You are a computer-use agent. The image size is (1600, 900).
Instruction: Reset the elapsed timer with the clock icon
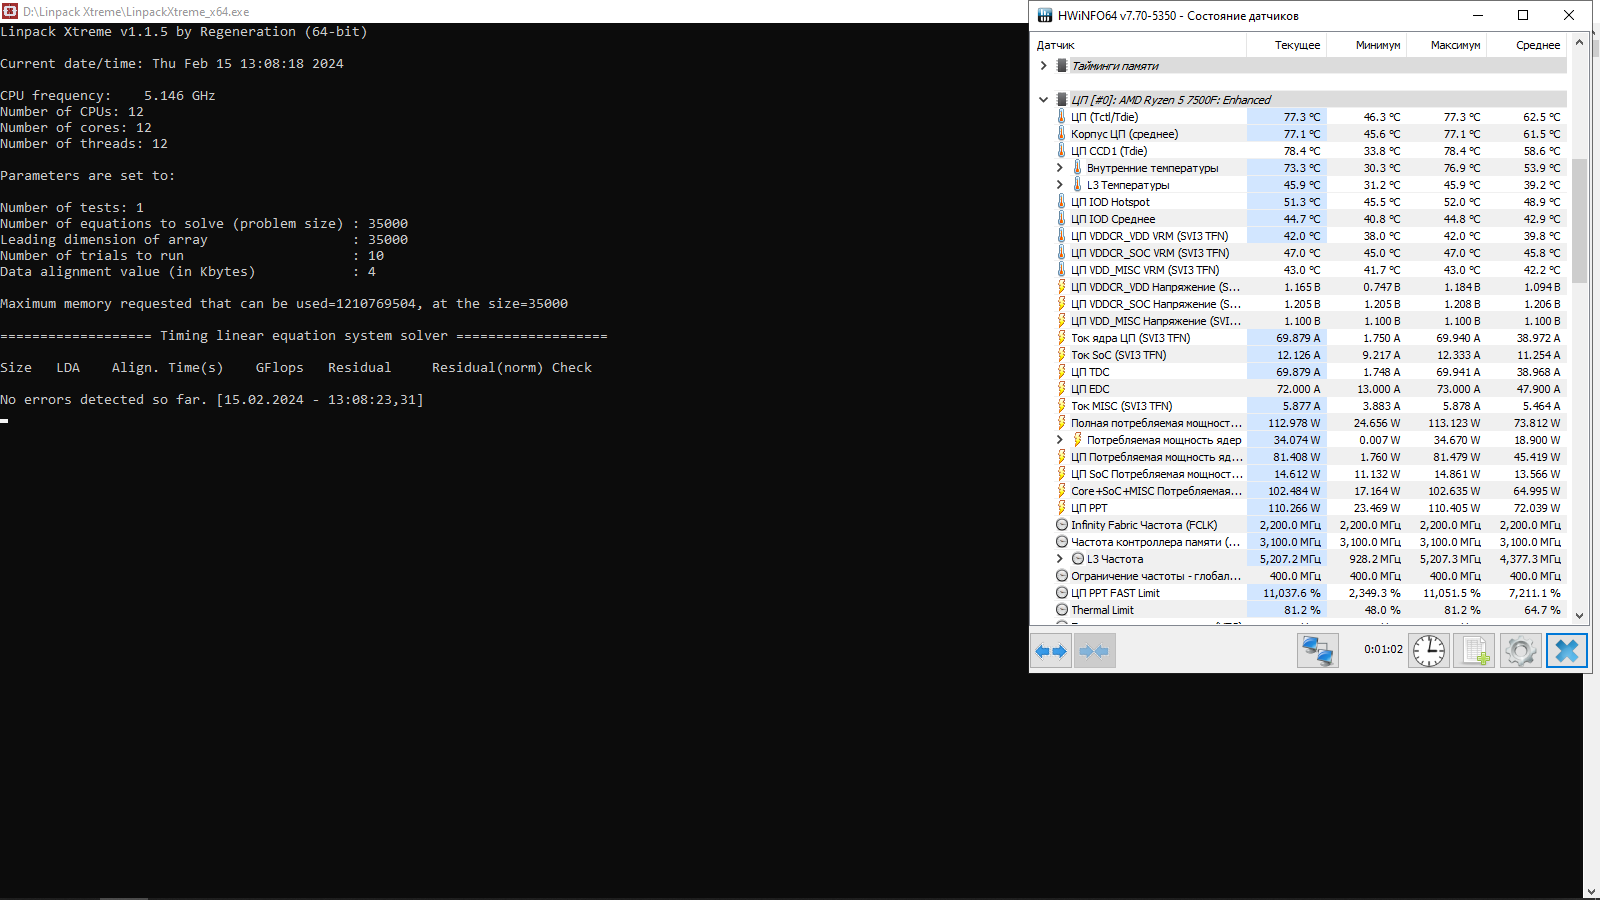[1429, 651]
